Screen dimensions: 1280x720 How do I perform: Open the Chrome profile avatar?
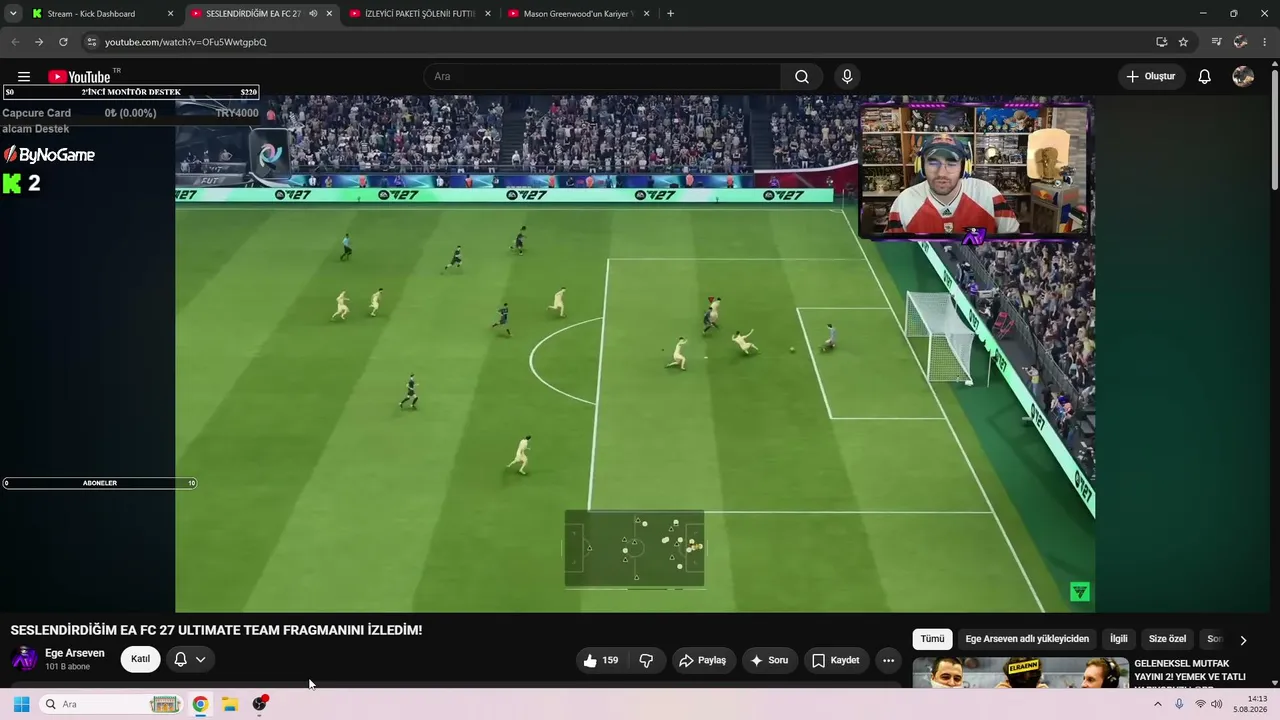coord(1241,42)
